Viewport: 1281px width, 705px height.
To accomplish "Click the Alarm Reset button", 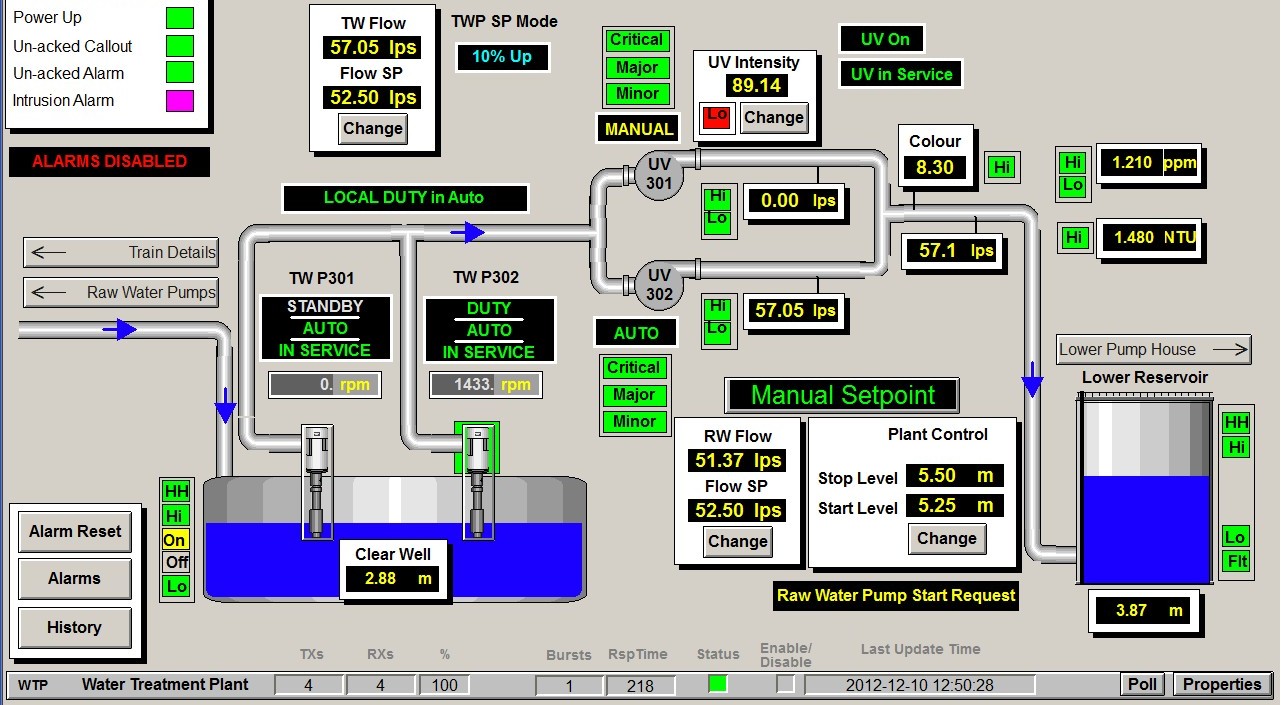I will click(x=74, y=531).
